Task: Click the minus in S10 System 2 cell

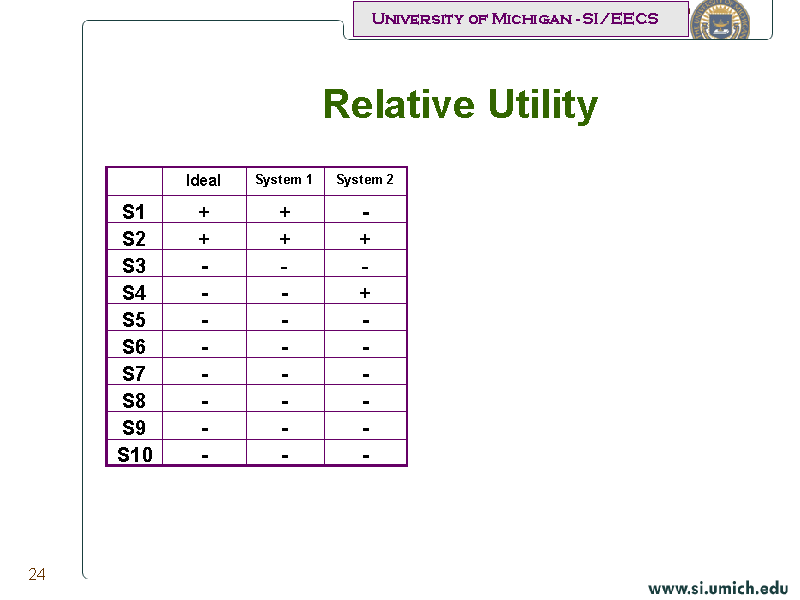Action: click(366, 457)
